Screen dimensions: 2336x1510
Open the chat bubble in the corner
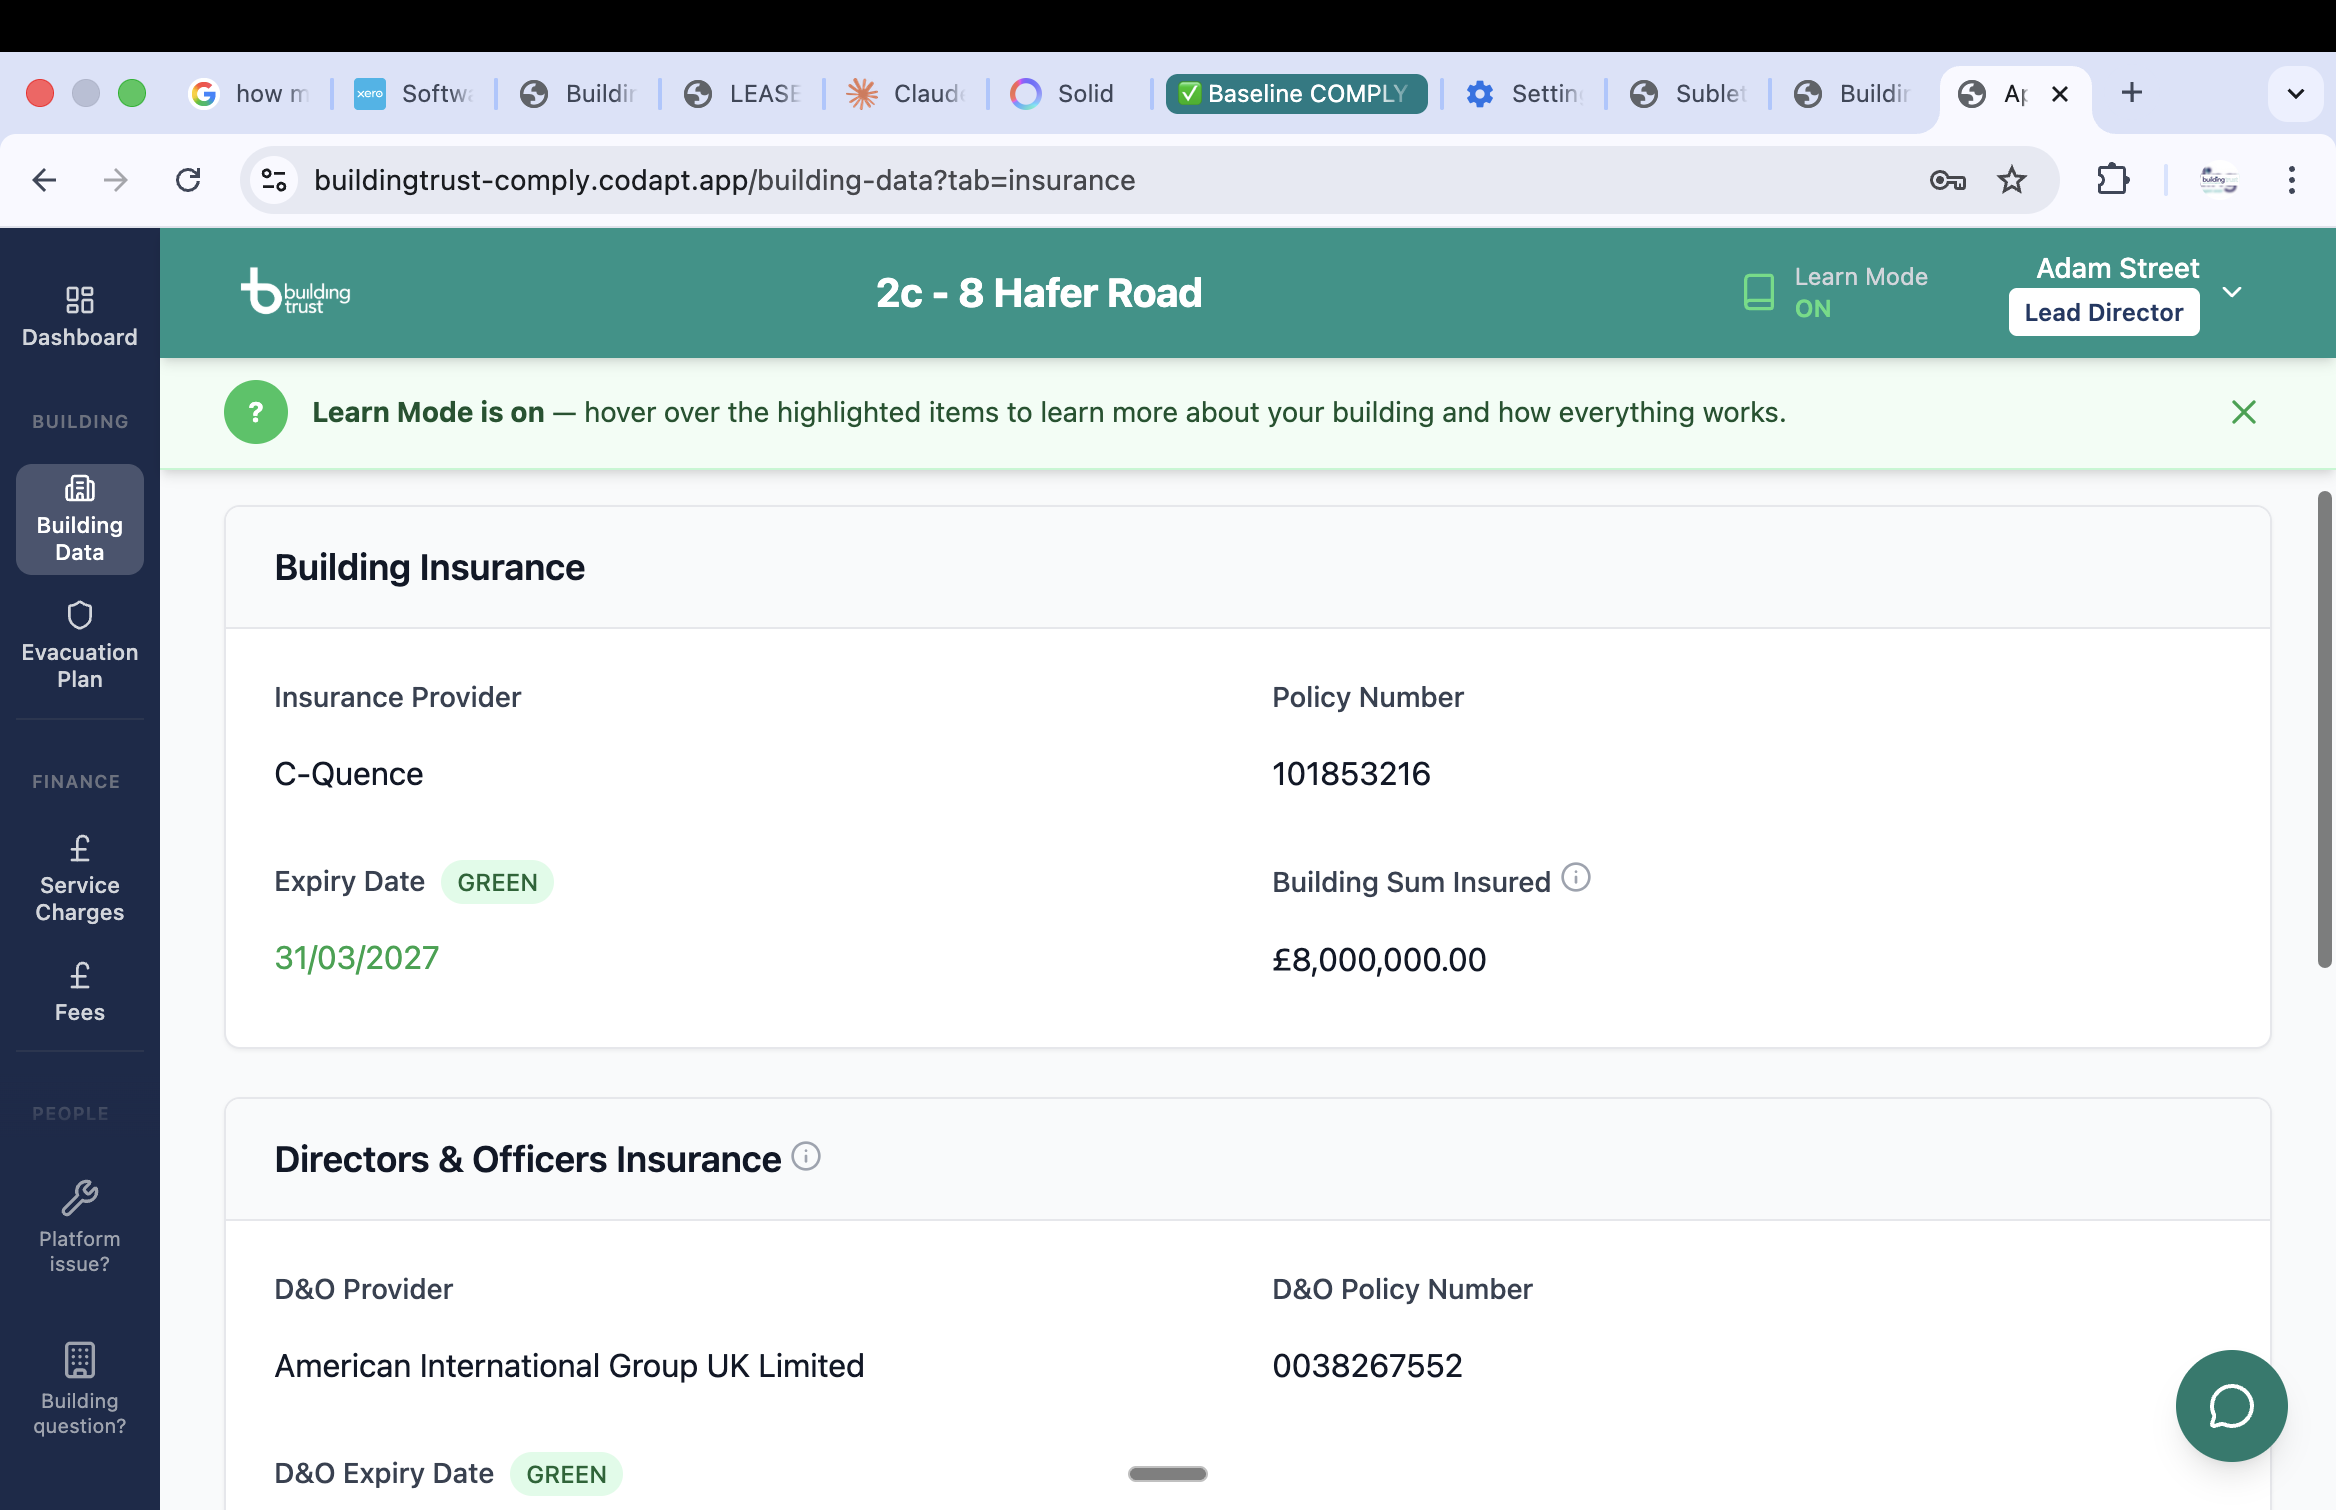[2231, 1405]
